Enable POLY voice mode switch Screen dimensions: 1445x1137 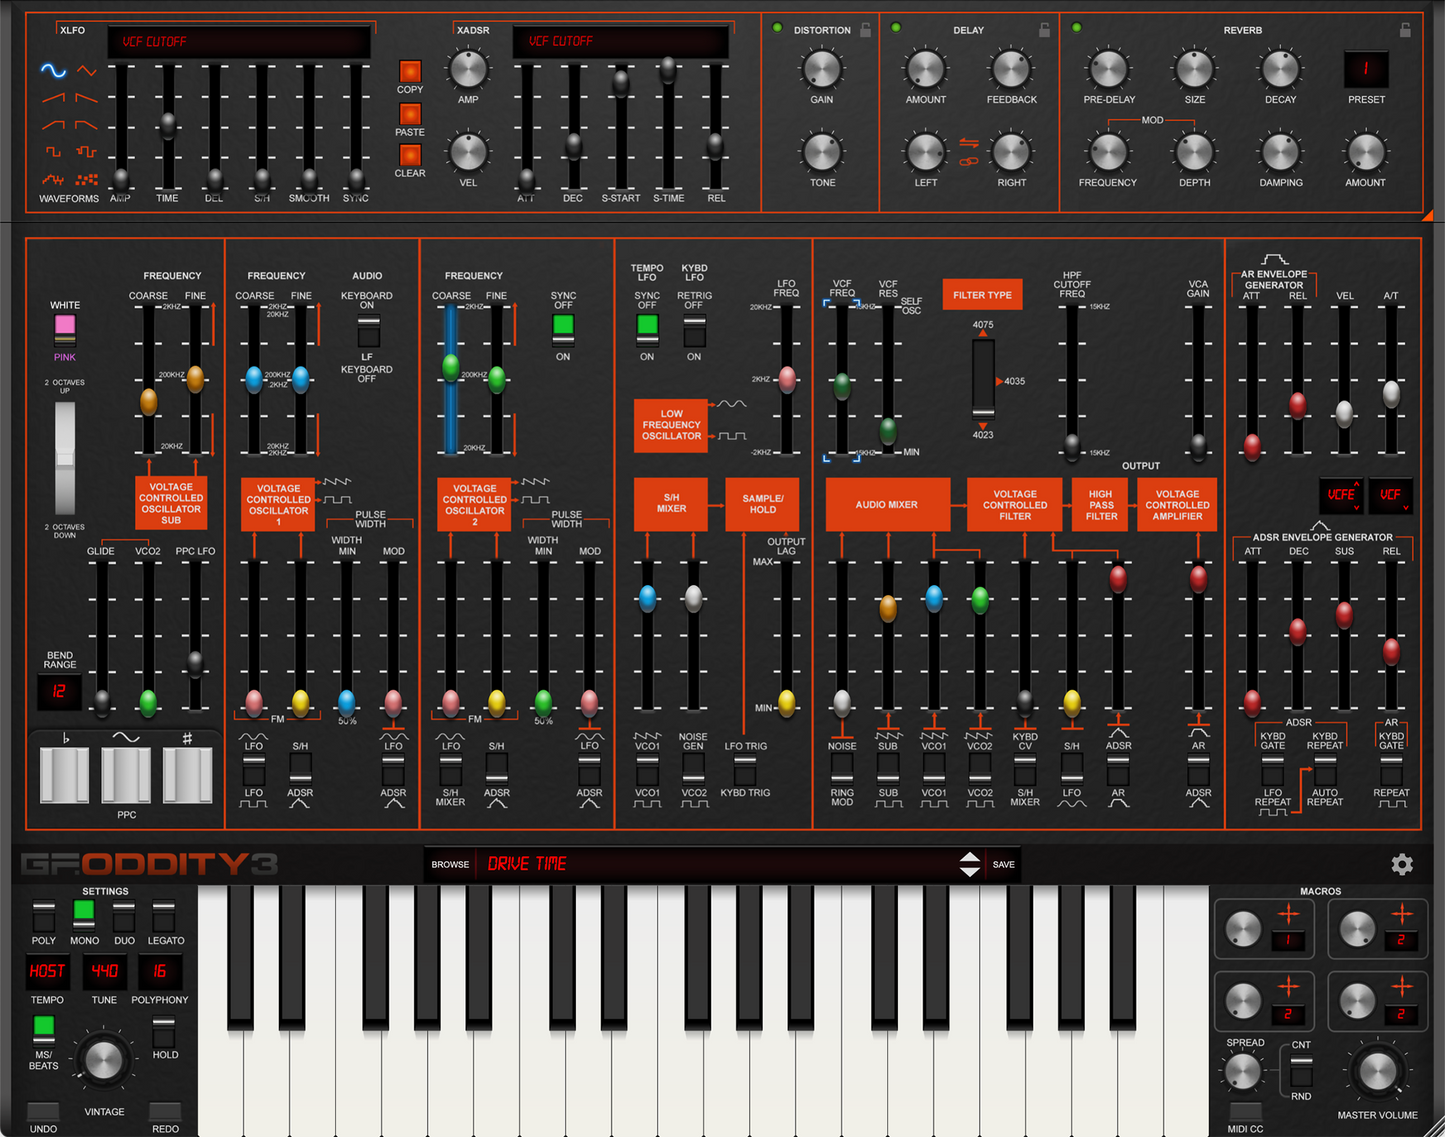coord(43,915)
